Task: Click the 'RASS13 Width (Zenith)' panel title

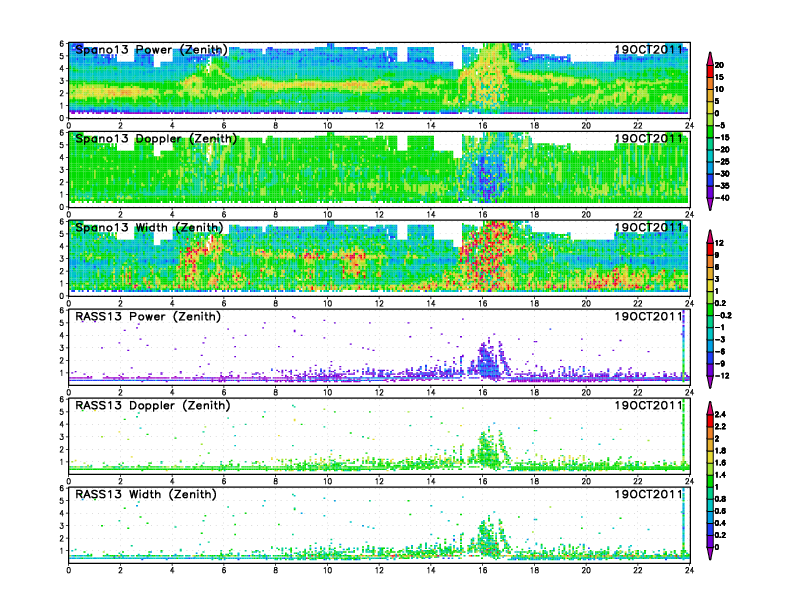Action: click(x=146, y=494)
